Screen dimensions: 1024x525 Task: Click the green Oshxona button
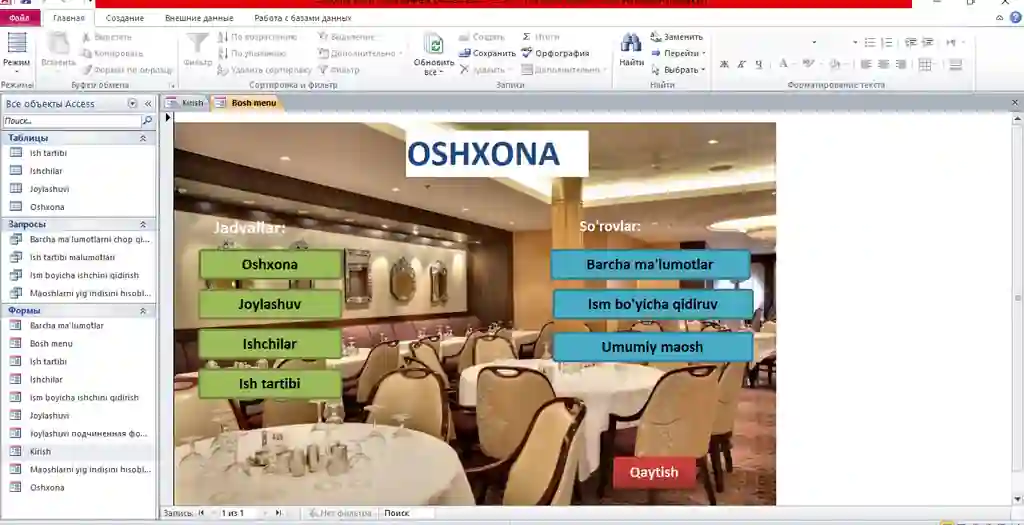tap(270, 264)
